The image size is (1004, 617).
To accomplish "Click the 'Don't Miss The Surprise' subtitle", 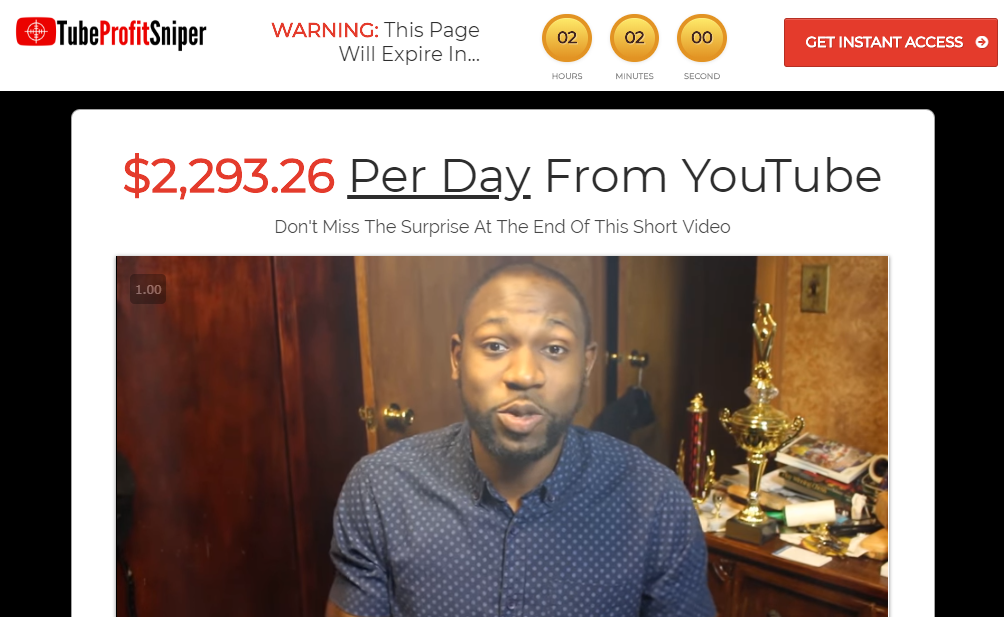I will pos(502,227).
